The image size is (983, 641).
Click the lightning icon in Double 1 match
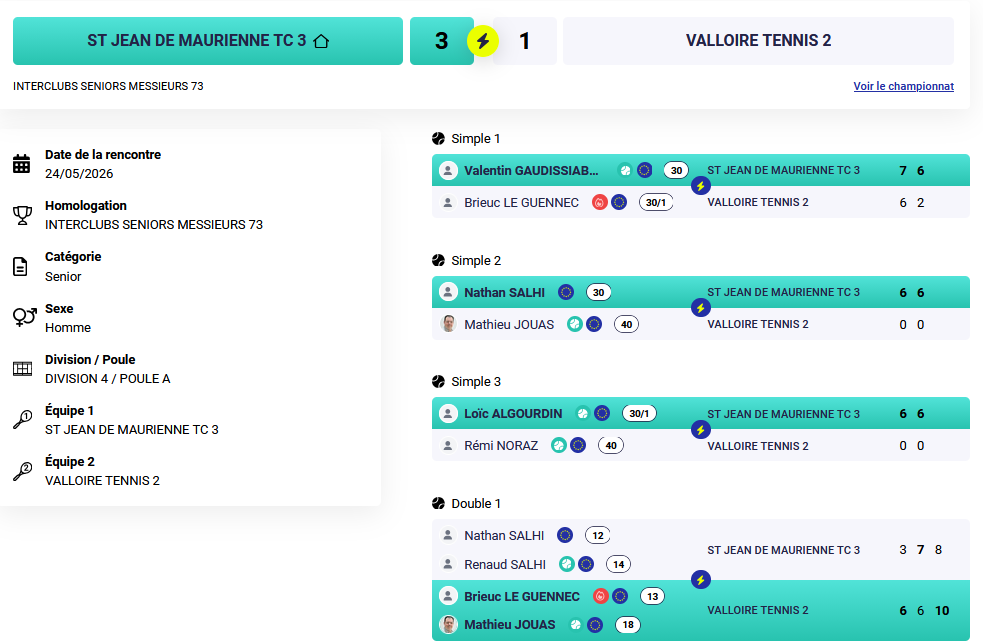click(x=700, y=580)
